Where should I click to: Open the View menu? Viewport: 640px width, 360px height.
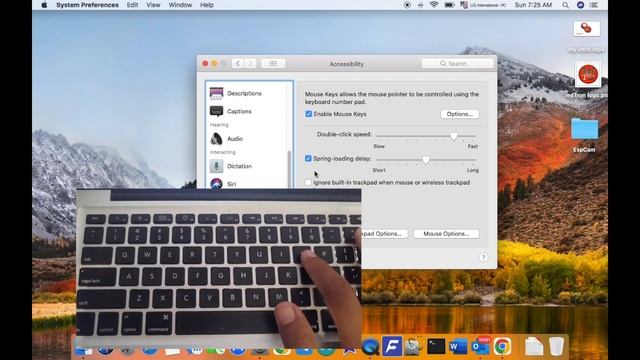tap(153, 5)
